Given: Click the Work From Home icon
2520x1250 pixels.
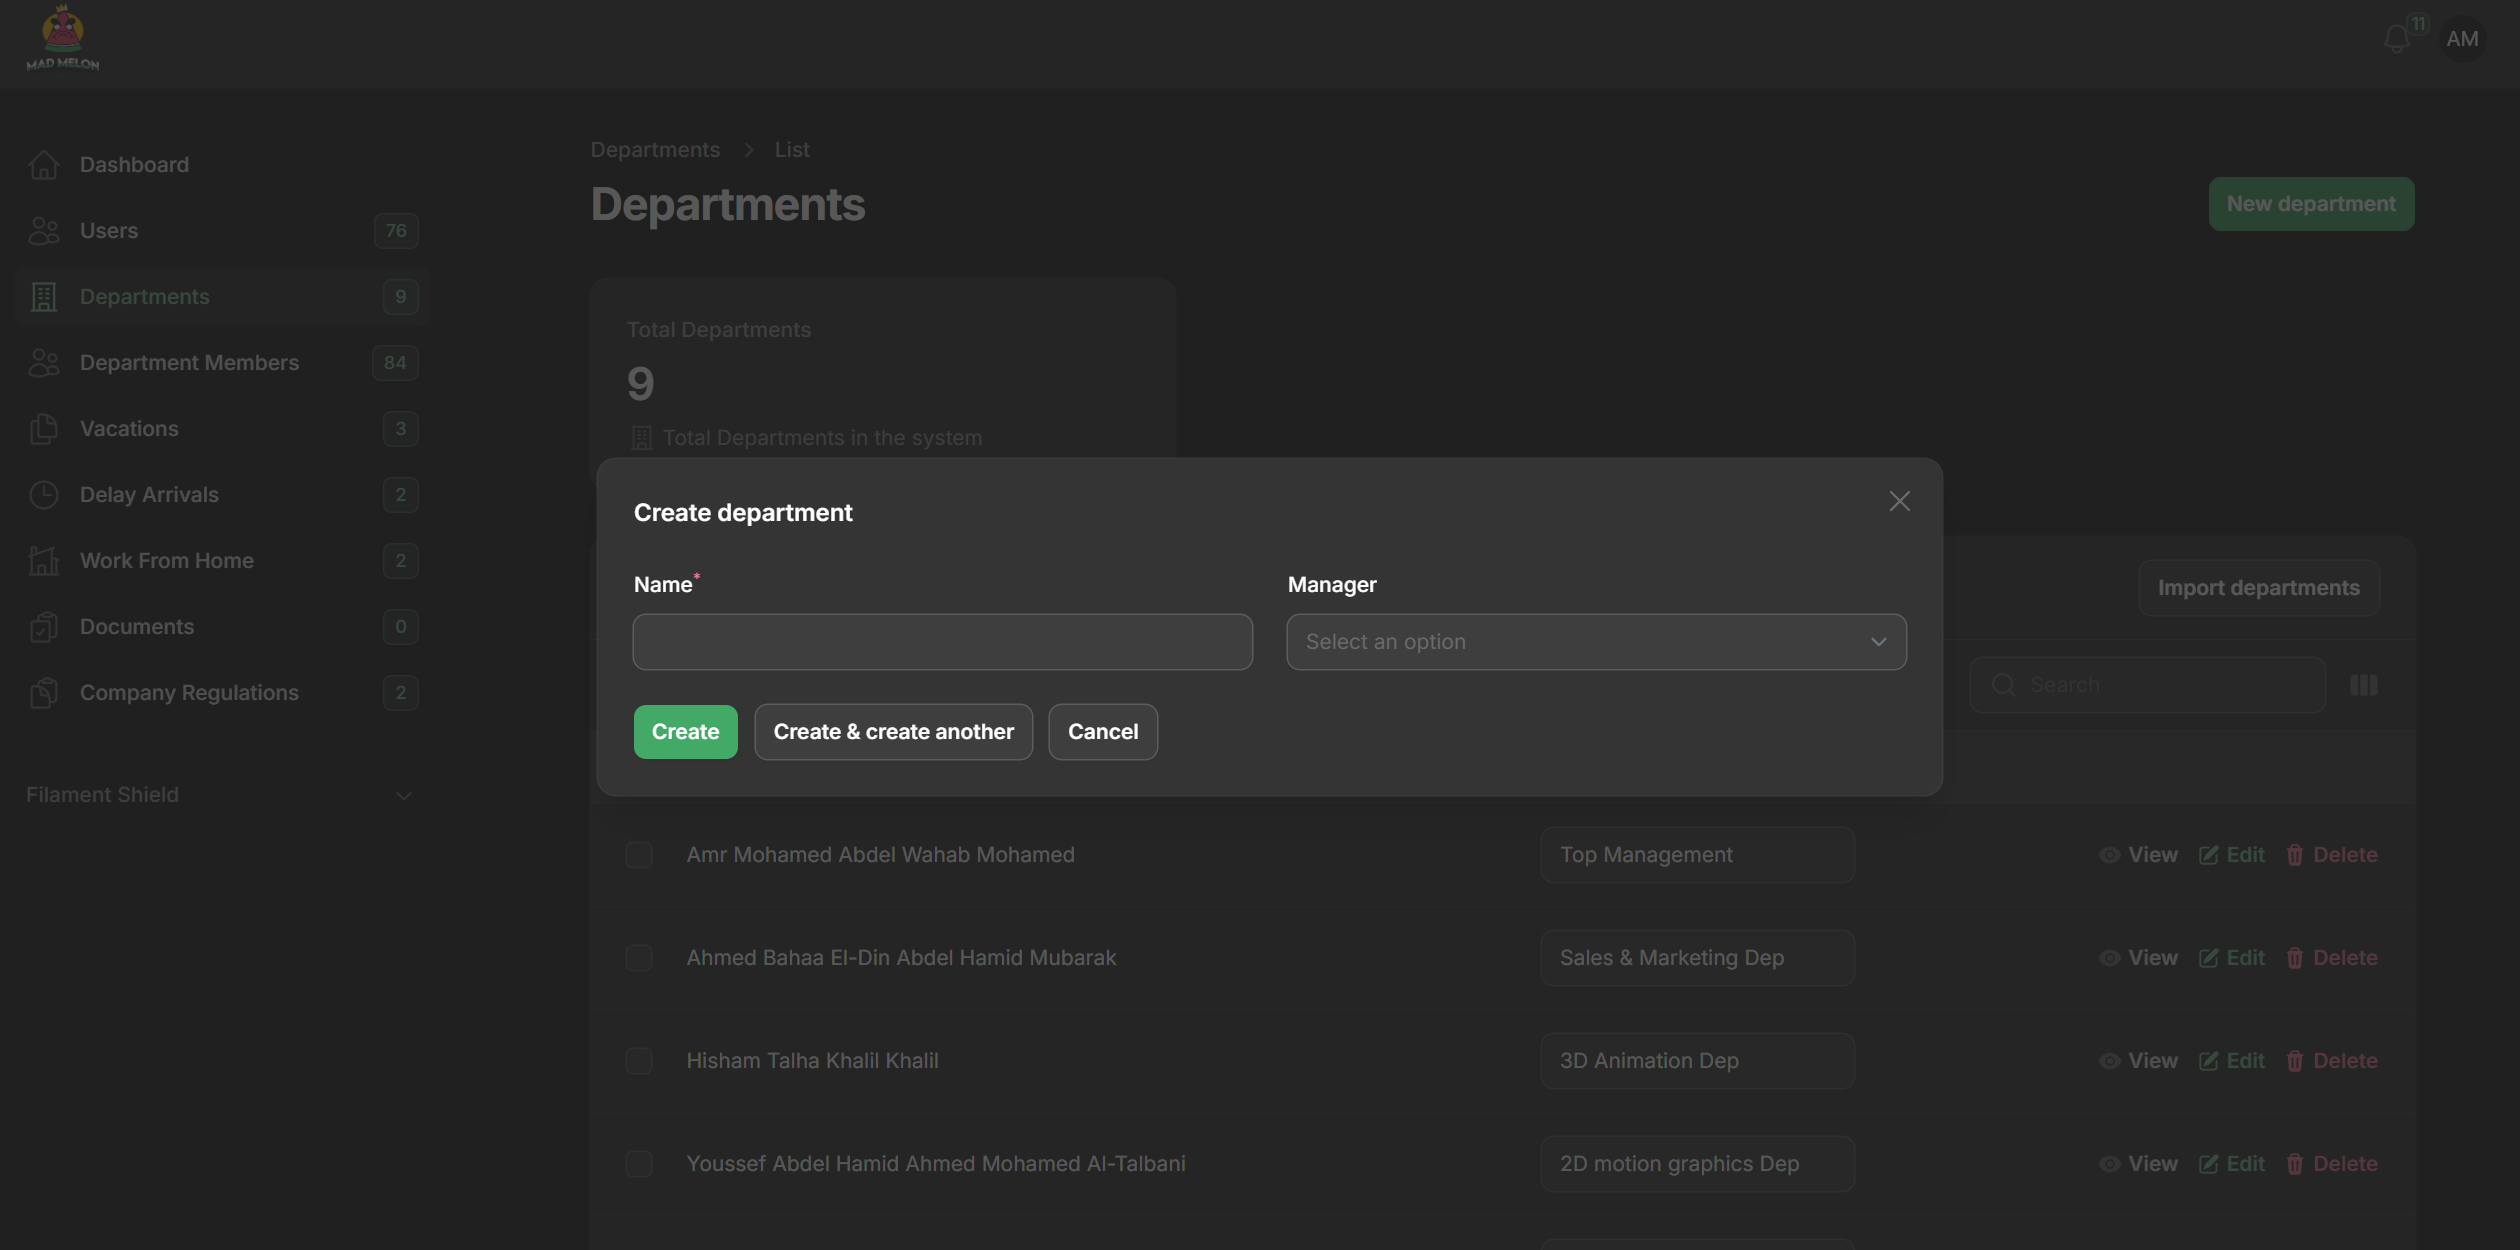Looking at the screenshot, I should click(44, 561).
